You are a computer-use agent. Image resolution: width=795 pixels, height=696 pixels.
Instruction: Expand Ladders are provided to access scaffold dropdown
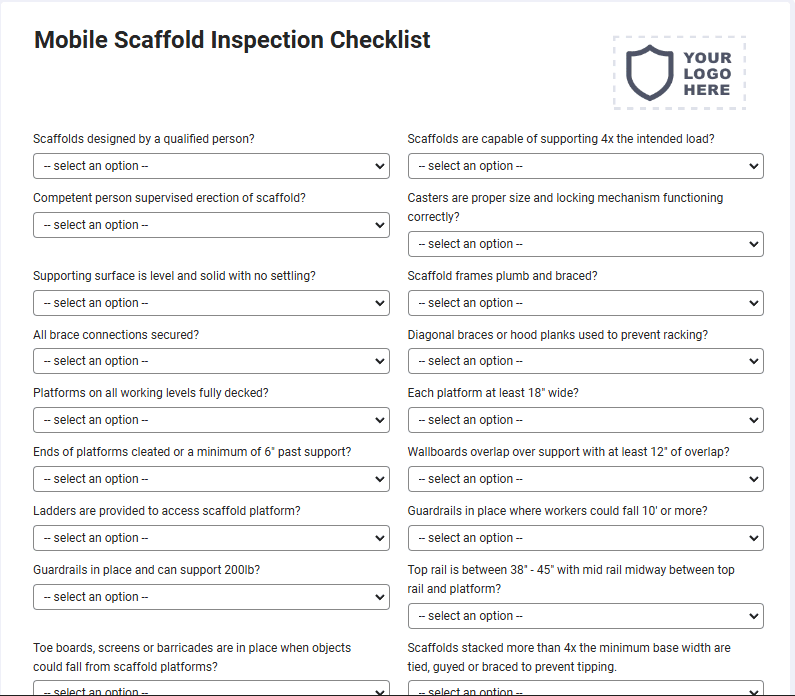point(211,538)
